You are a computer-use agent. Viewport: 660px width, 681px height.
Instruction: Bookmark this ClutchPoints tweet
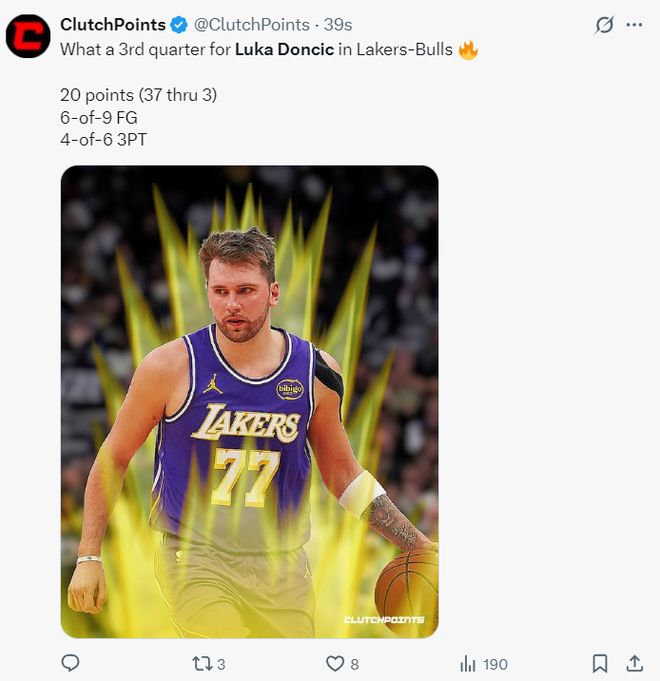click(599, 663)
